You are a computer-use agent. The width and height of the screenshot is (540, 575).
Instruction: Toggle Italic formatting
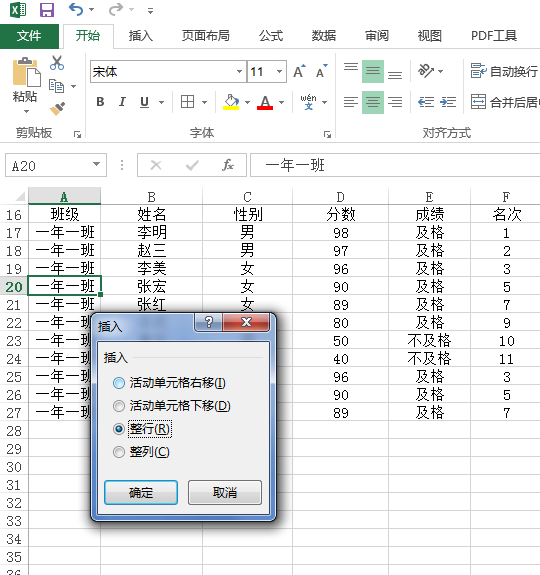click(122, 102)
